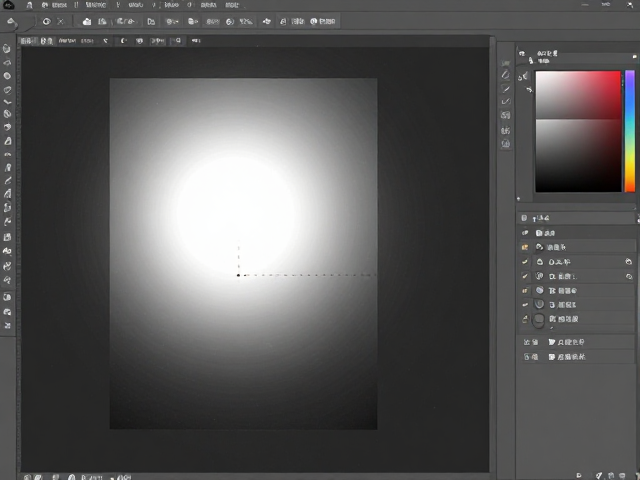
Task: Click the circular icon next to the home icon
Action: [x=47, y=22]
